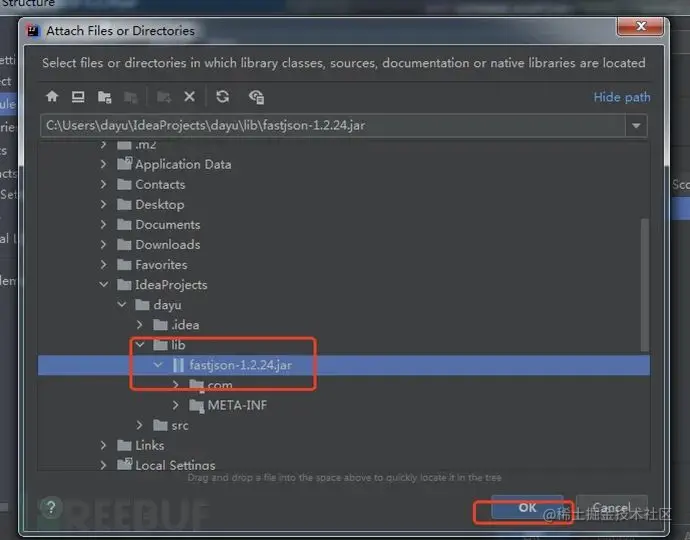690x540 pixels.
Task: Click Hide path link
Action: click(x=622, y=97)
